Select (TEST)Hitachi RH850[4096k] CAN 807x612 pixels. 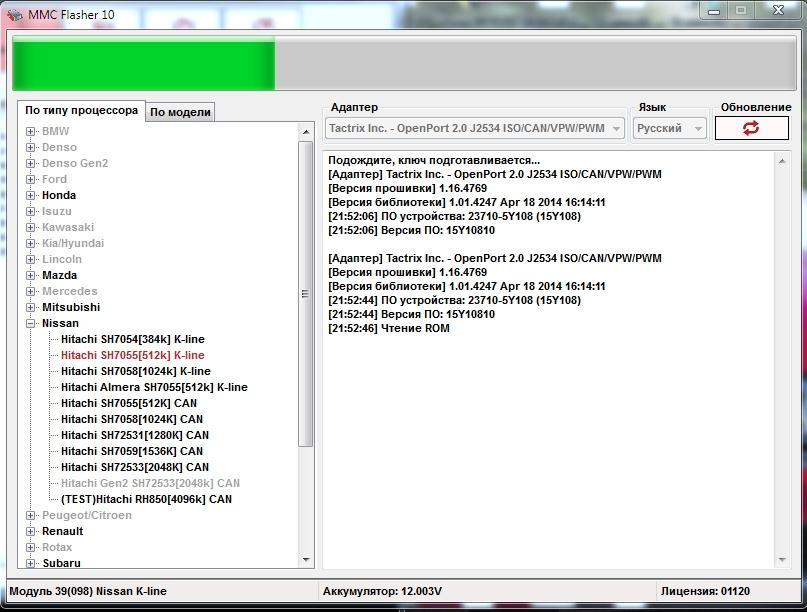tap(147, 499)
